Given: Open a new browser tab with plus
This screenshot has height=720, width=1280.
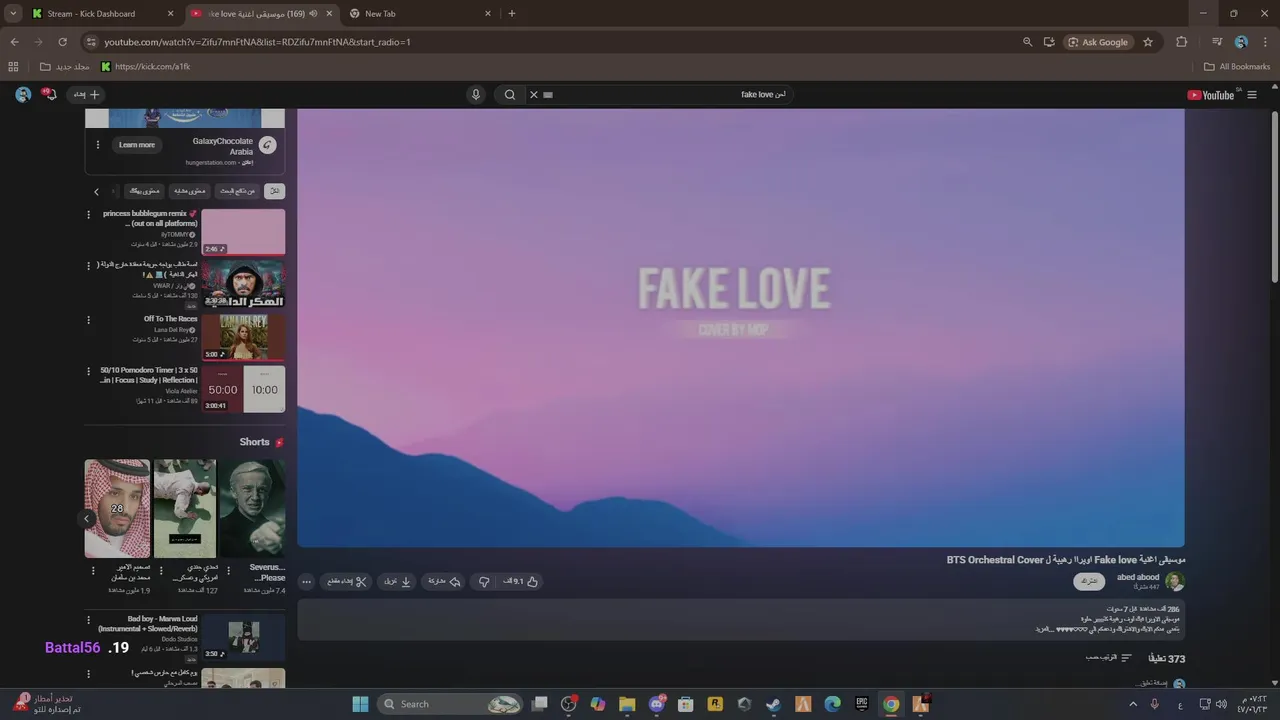Looking at the screenshot, I should [512, 14].
